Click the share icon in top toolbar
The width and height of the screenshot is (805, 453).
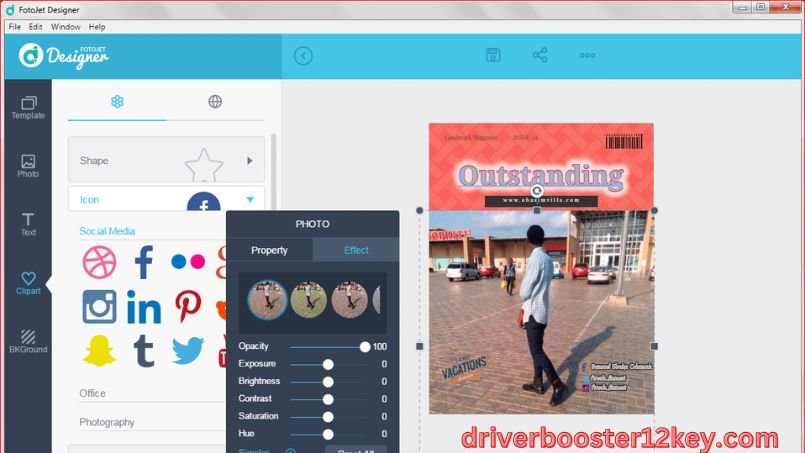click(x=540, y=55)
